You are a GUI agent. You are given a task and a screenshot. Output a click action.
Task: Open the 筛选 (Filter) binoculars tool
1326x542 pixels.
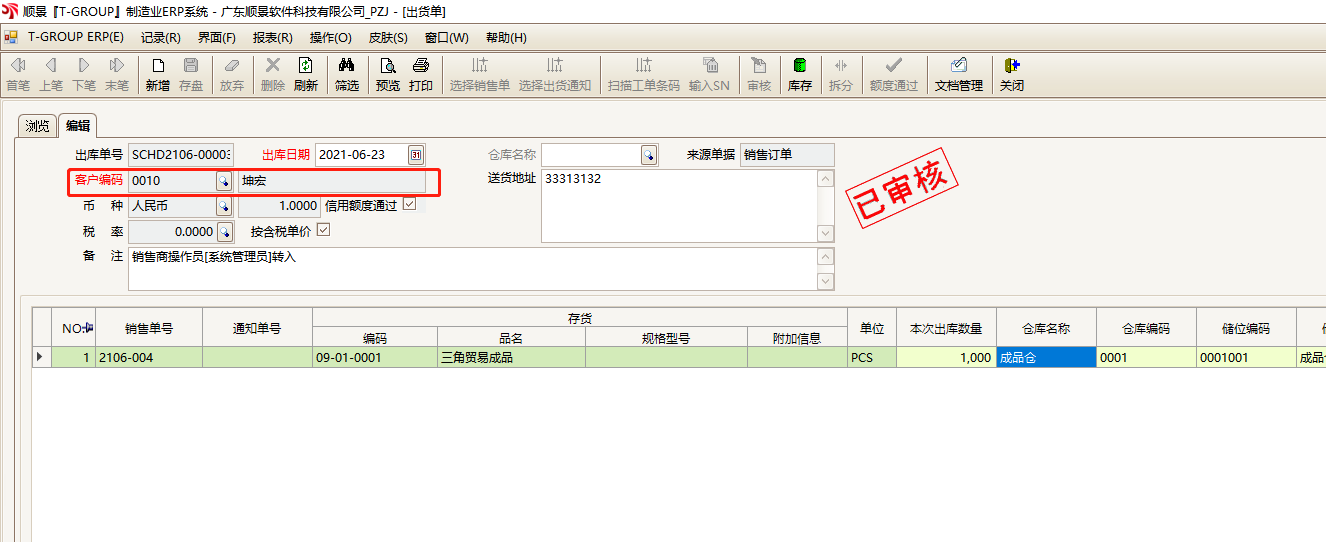pos(346,74)
